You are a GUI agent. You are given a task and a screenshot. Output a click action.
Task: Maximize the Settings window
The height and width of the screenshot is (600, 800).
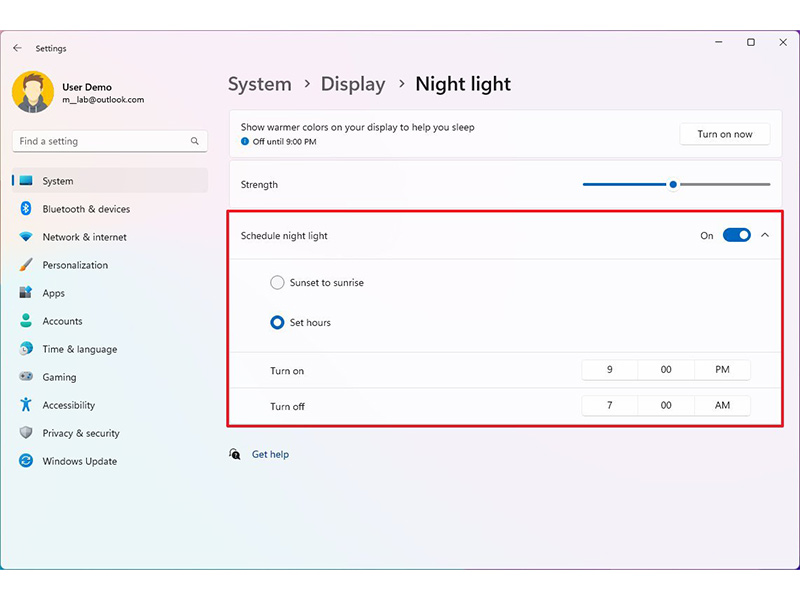click(x=751, y=42)
